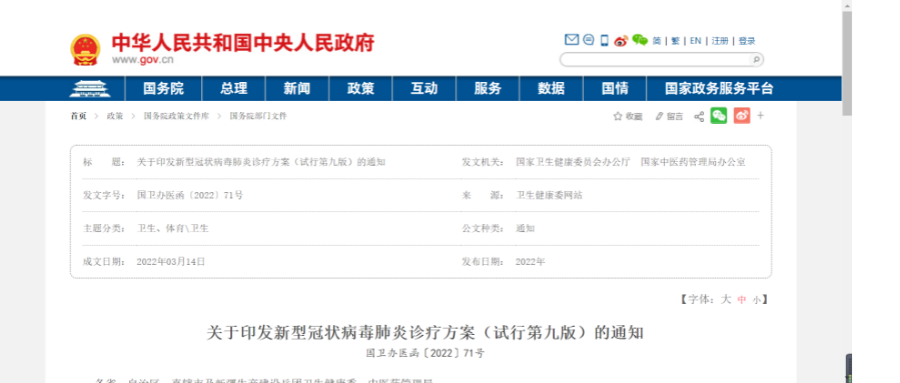Open the 国务院 navigation tab
The height and width of the screenshot is (383, 900).
(x=163, y=88)
